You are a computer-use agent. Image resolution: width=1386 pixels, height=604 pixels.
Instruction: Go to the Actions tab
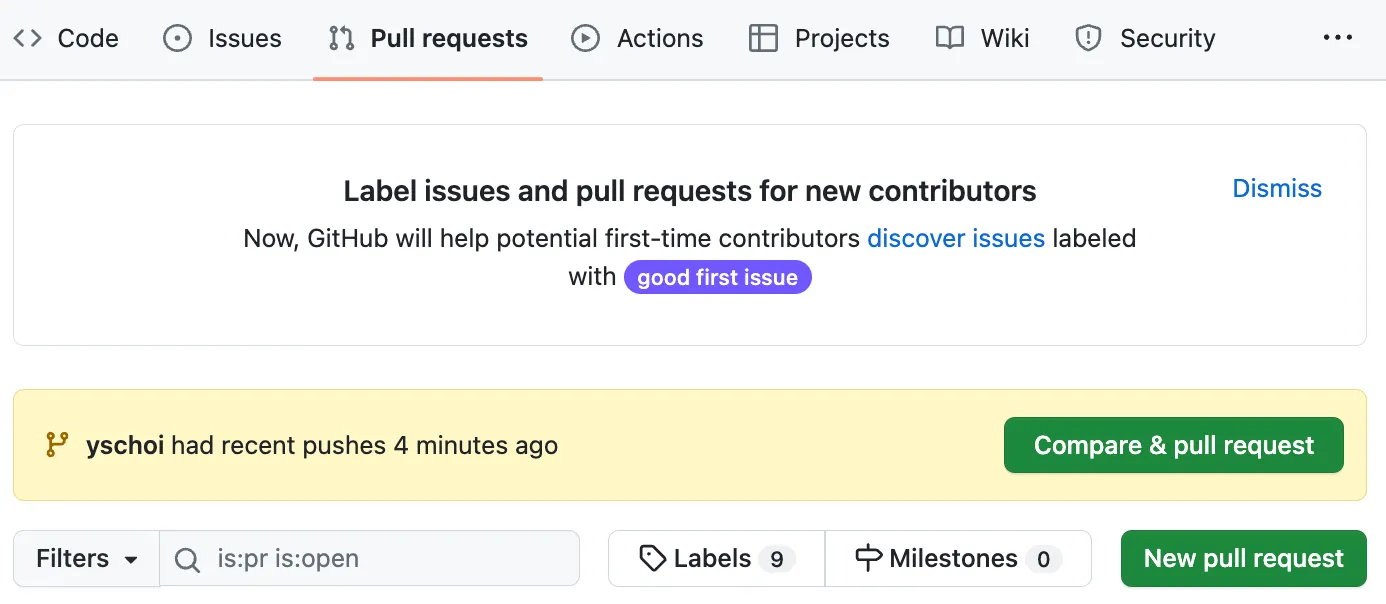(x=659, y=39)
